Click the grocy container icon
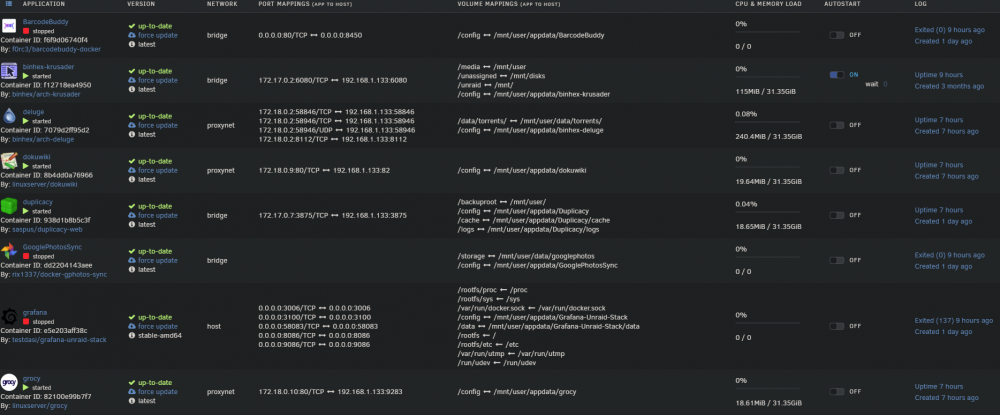The image size is (1000, 415). (9, 382)
